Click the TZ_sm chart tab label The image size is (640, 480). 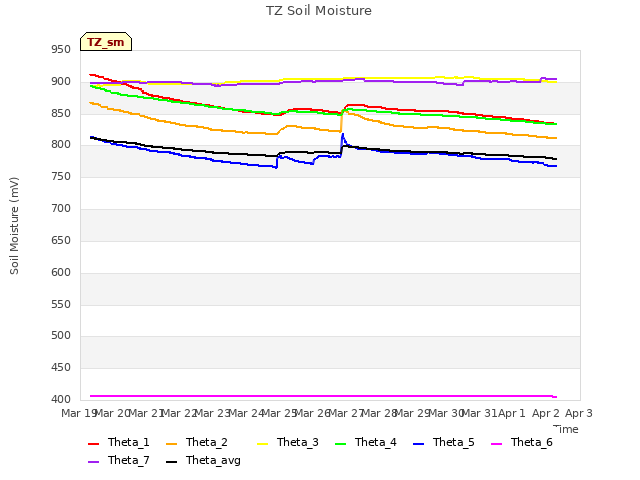coord(106,42)
